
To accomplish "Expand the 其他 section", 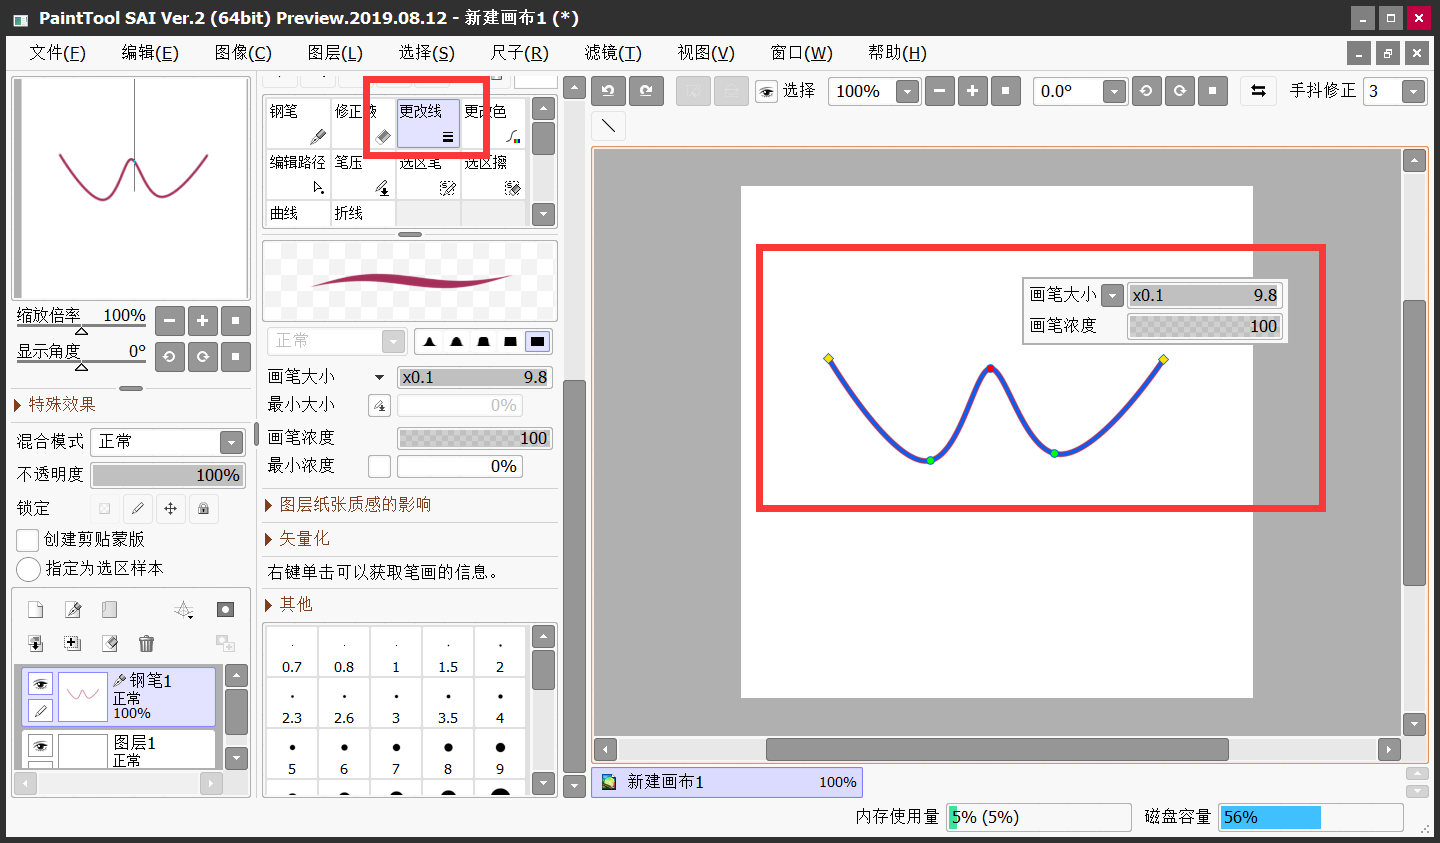I will click(x=289, y=605).
